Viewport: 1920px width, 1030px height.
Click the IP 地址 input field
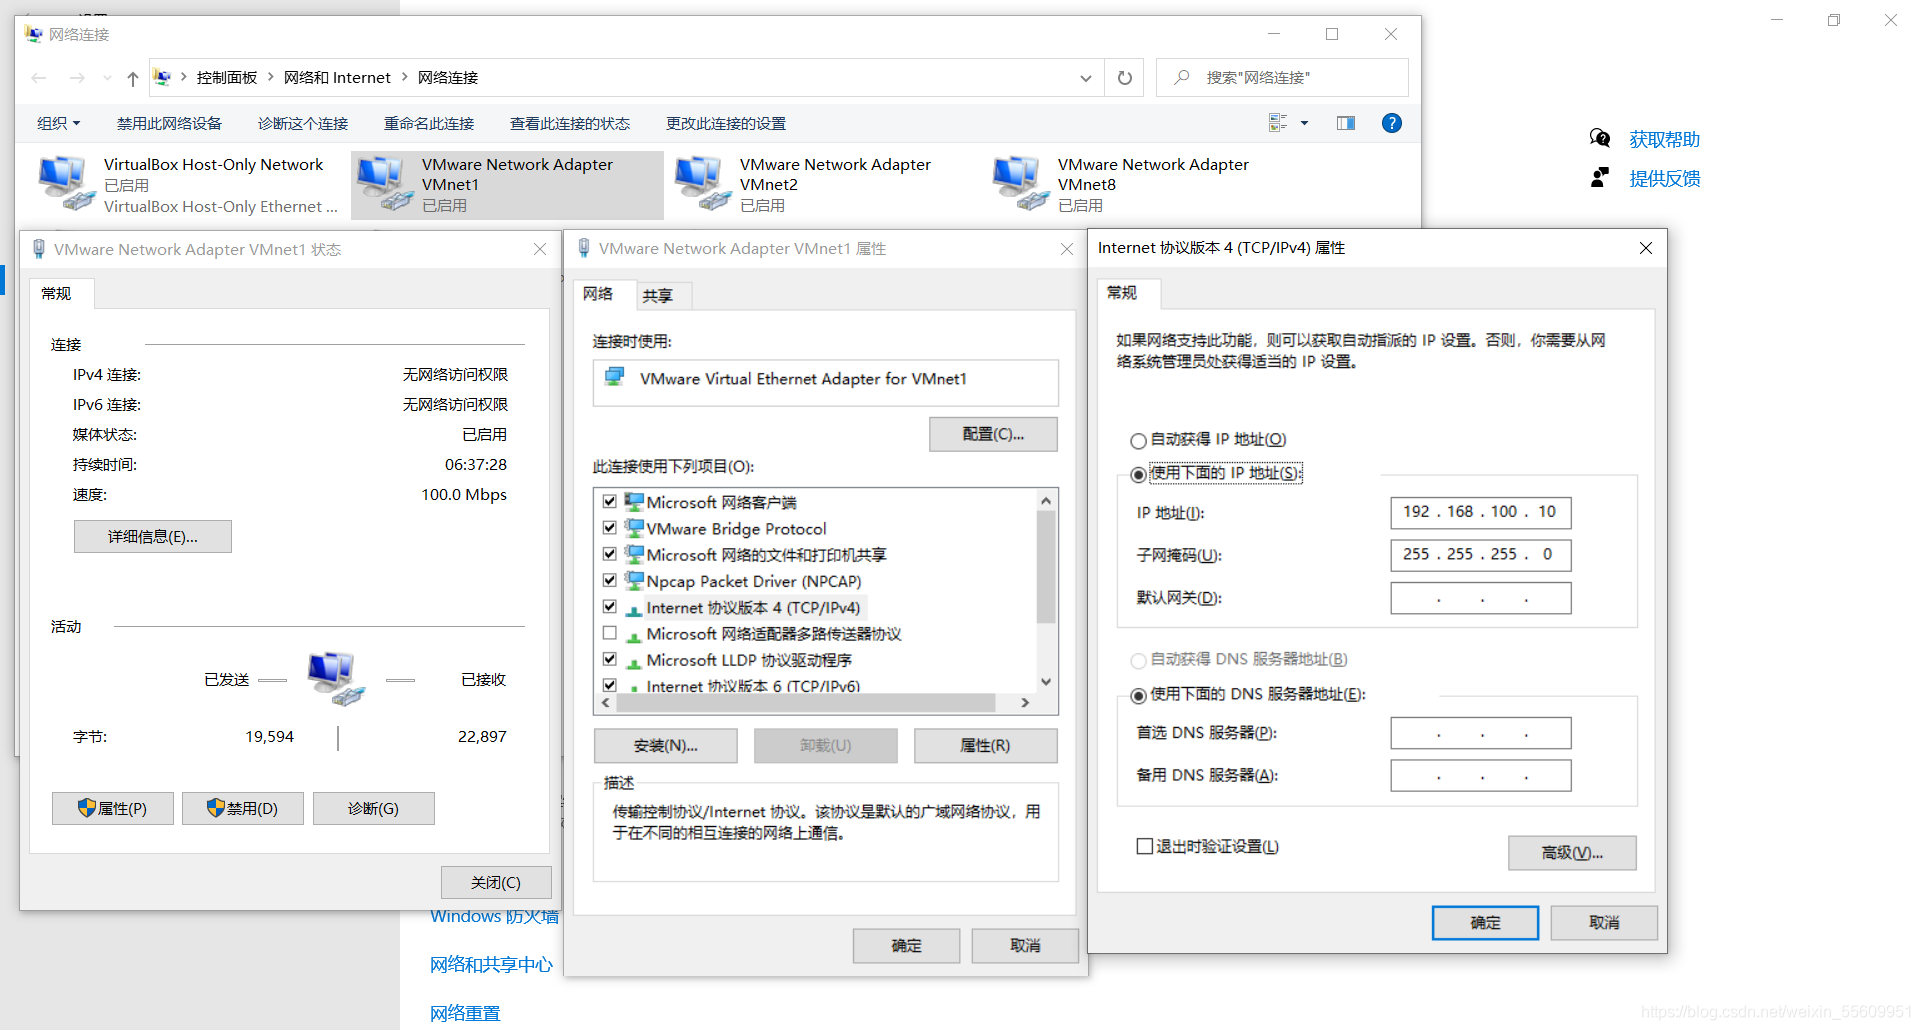1480,512
